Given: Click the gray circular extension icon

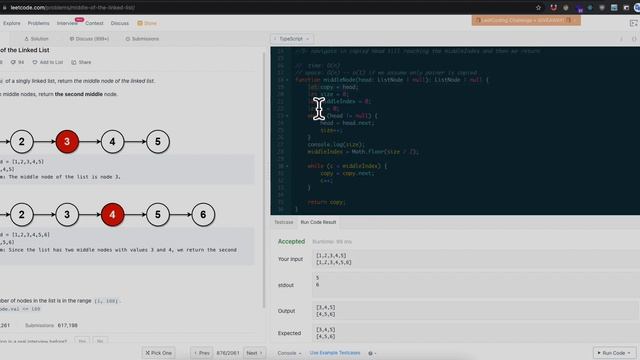Looking at the screenshot, I should point(566,7).
